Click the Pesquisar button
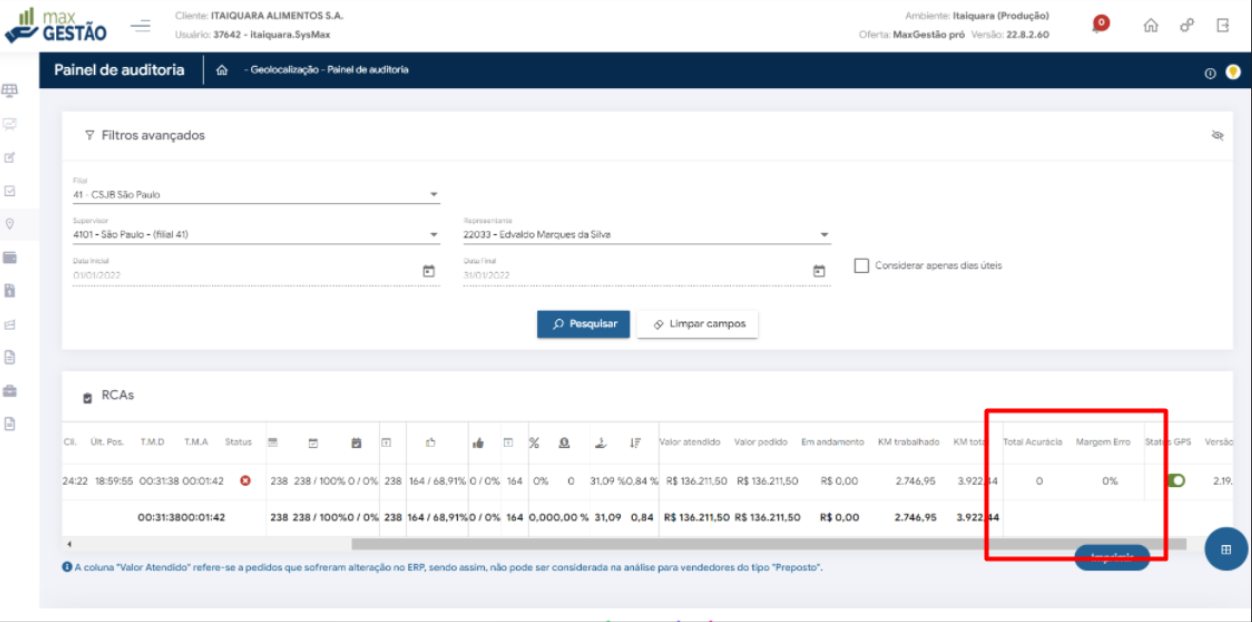 (x=583, y=324)
